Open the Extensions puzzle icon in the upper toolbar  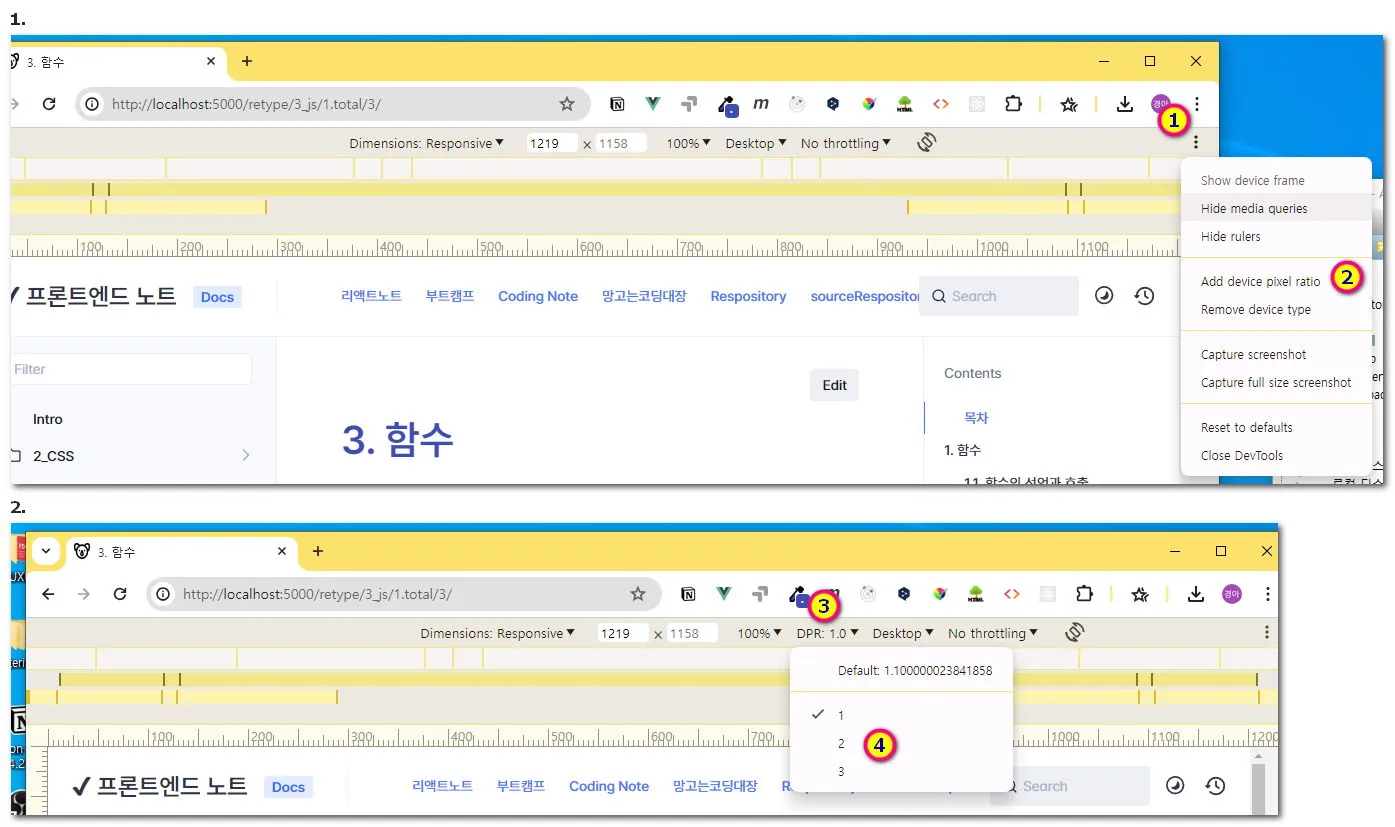click(x=1013, y=104)
